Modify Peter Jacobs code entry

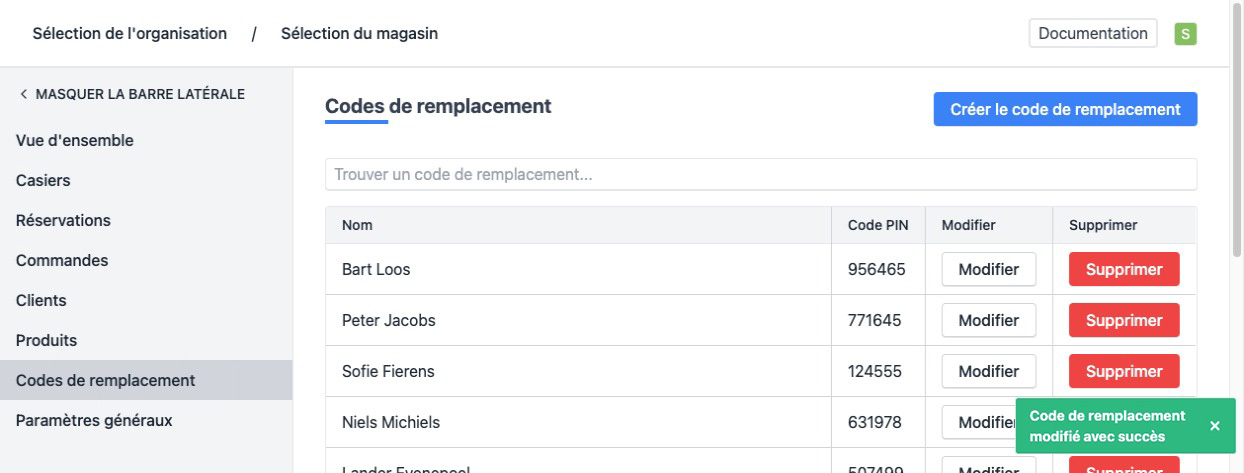(x=988, y=321)
